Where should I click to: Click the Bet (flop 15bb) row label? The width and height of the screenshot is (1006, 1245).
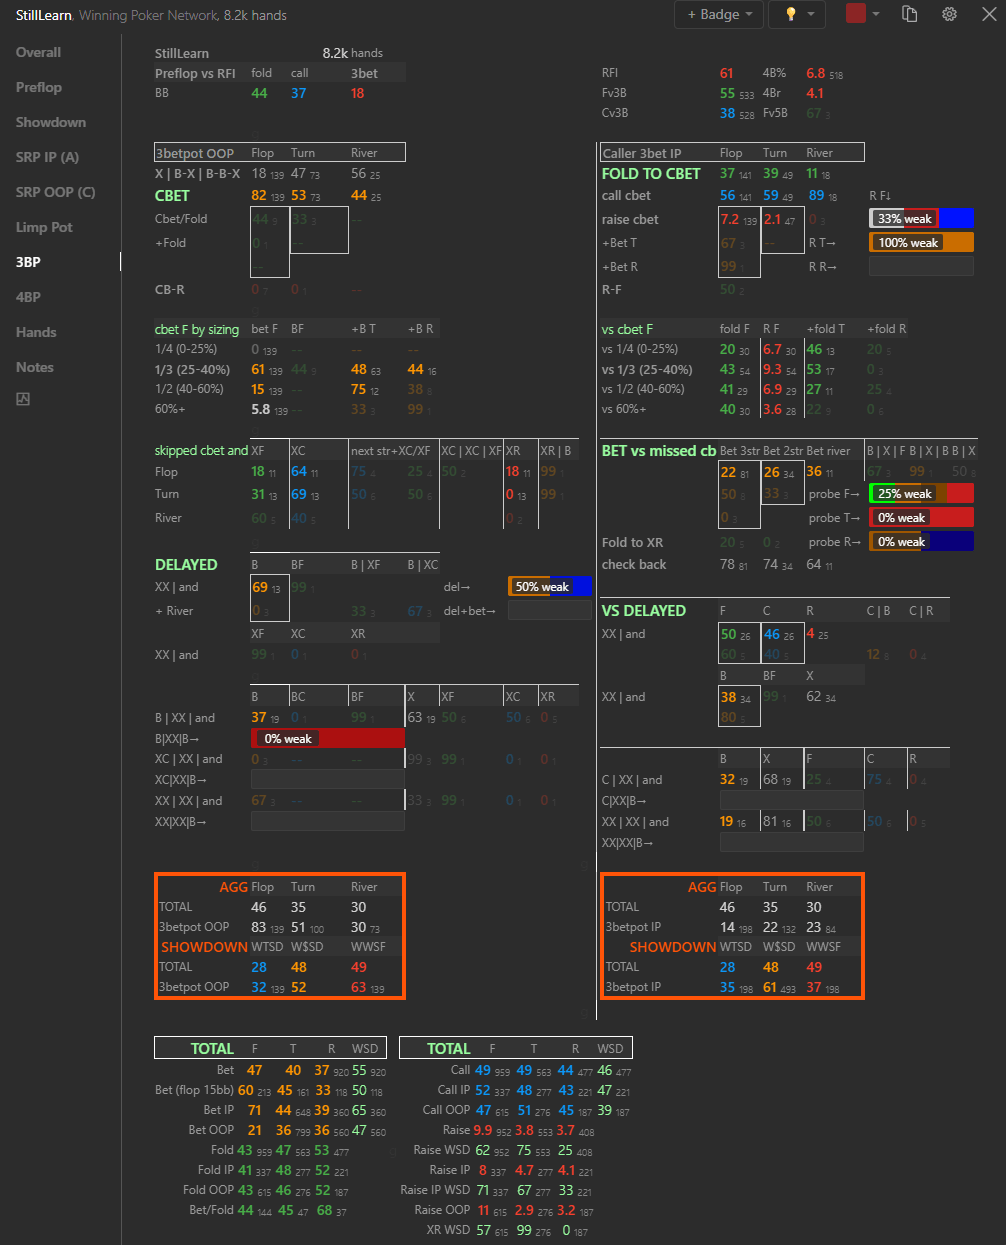(x=194, y=1090)
